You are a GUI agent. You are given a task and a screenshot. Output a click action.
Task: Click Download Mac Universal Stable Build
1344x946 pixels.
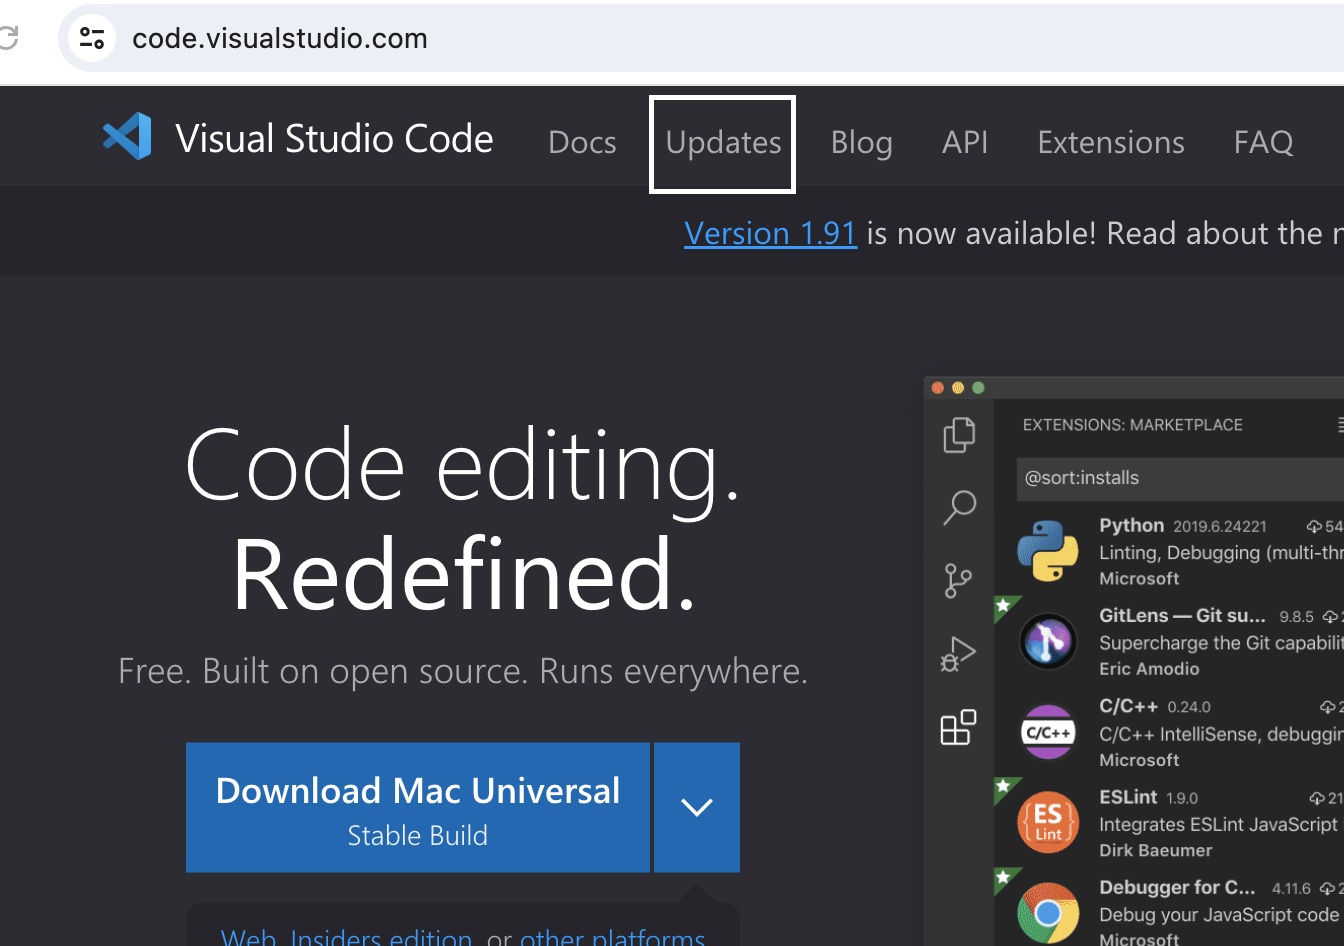click(417, 807)
